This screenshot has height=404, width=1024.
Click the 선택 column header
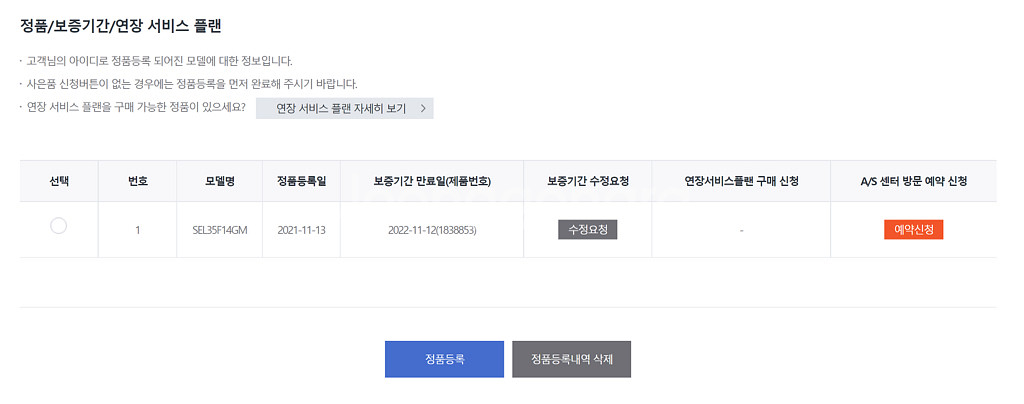59,181
